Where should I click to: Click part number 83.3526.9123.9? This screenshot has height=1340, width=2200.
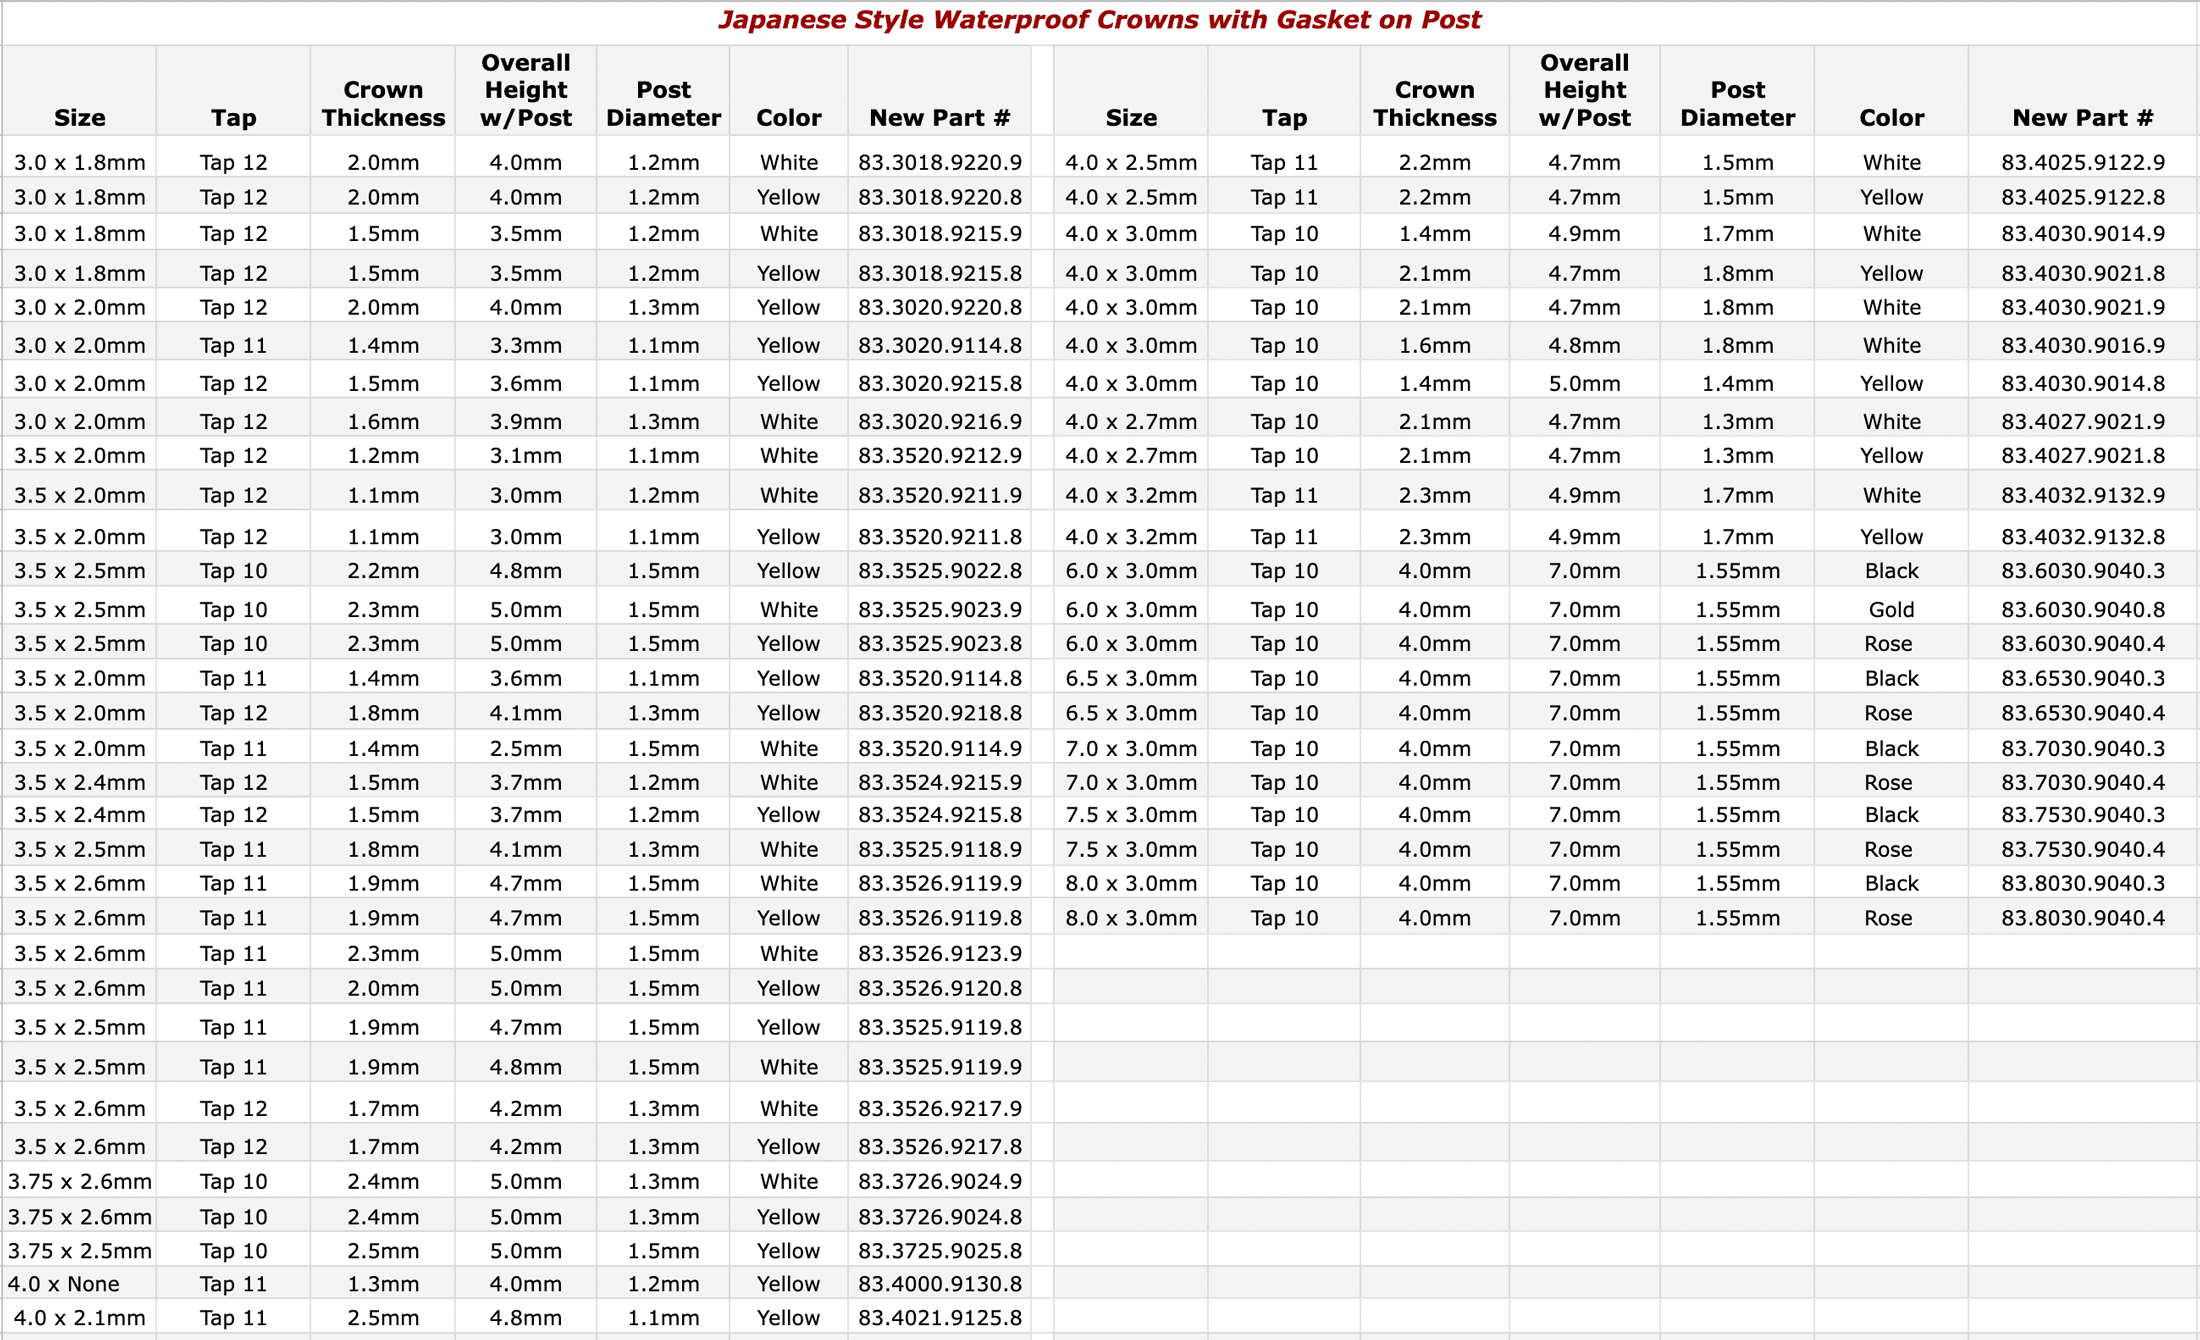tap(940, 953)
